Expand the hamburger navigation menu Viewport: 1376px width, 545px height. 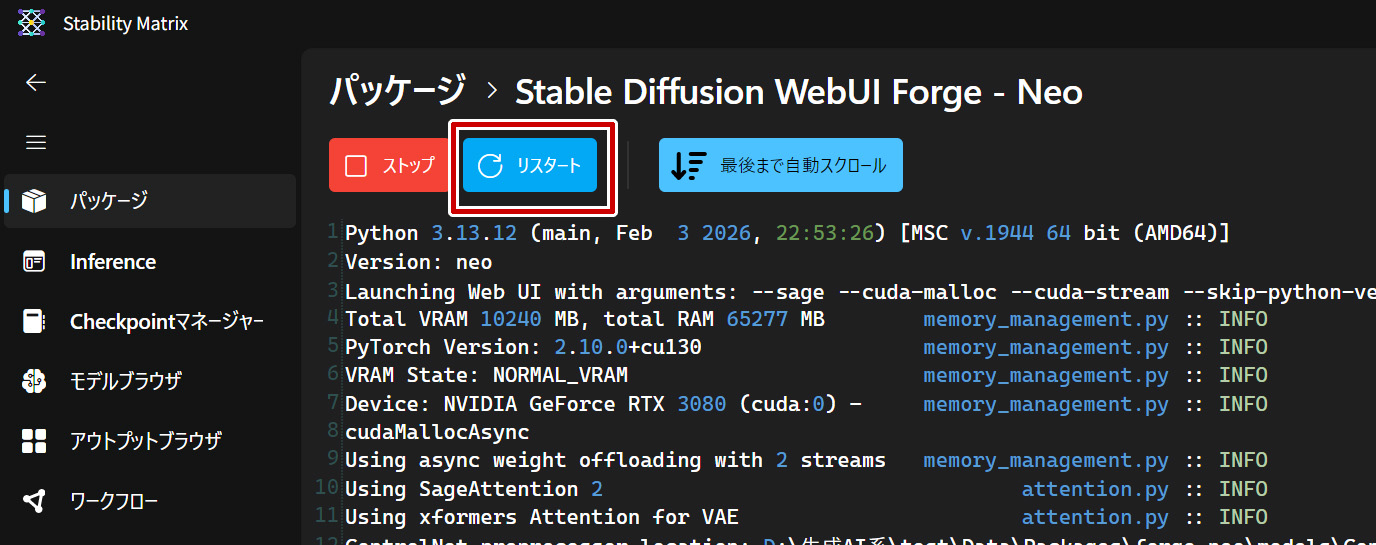click(36, 142)
